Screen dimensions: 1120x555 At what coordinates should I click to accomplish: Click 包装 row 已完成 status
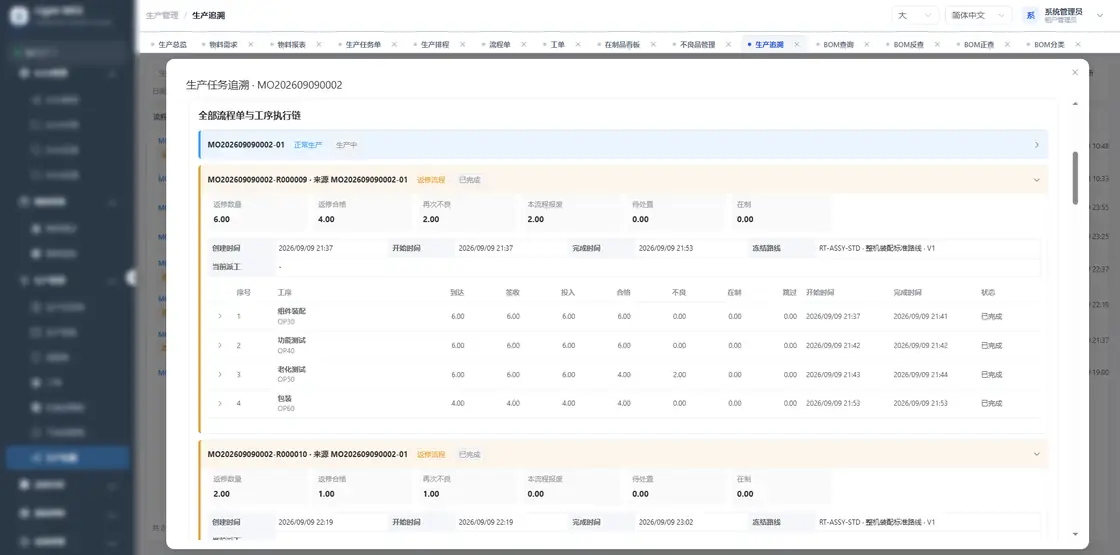tap(991, 404)
